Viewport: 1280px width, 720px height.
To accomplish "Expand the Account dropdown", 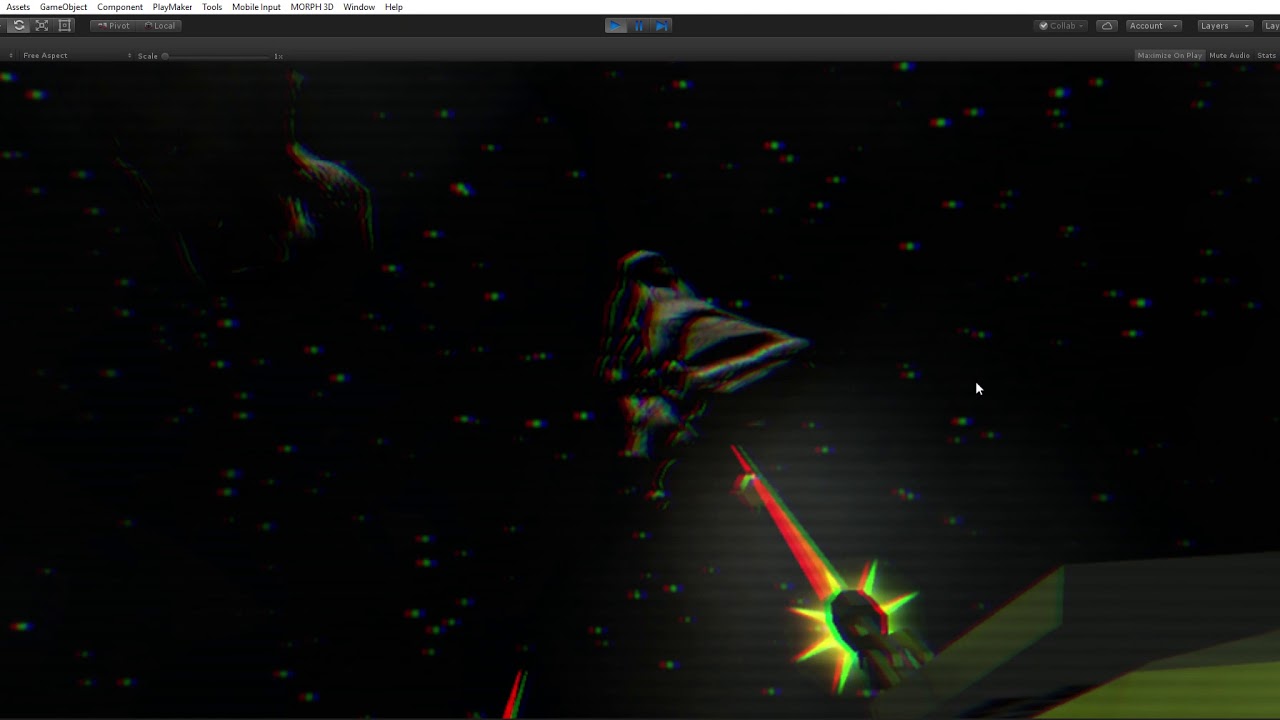I will (x=1153, y=26).
